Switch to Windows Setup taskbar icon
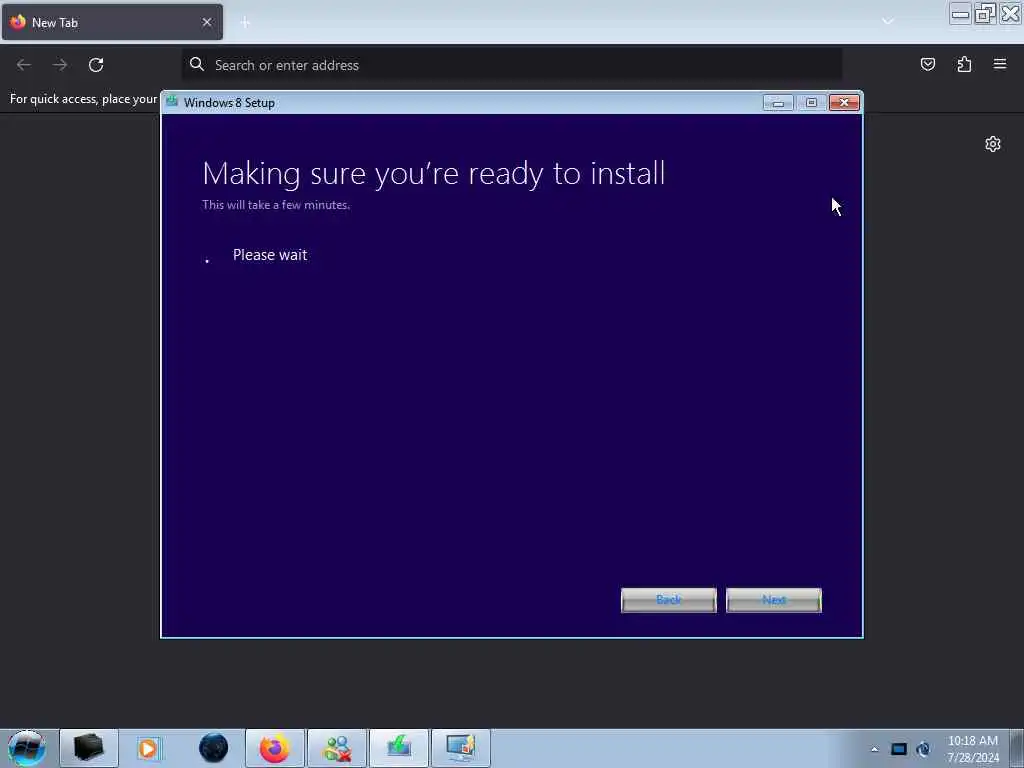The height and width of the screenshot is (768, 1024). (x=398, y=748)
